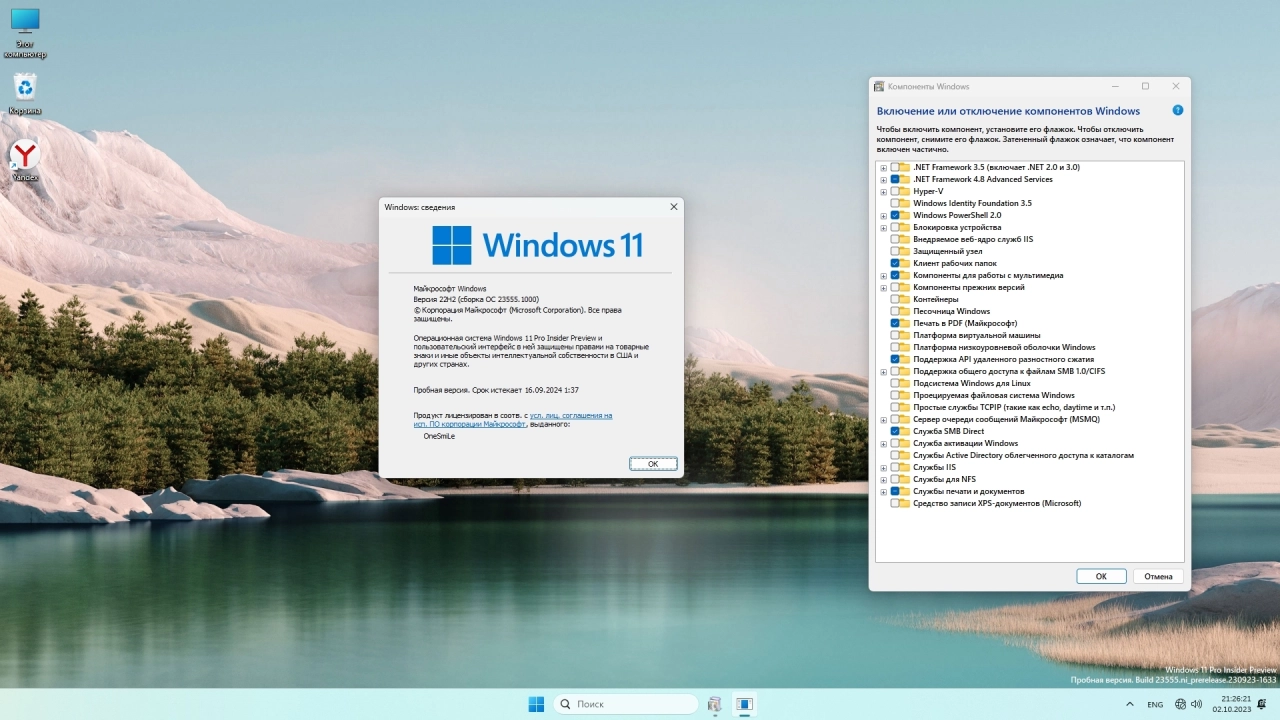Switch the ENG input language indicator
The width and height of the screenshot is (1280, 720).
tap(1155, 704)
